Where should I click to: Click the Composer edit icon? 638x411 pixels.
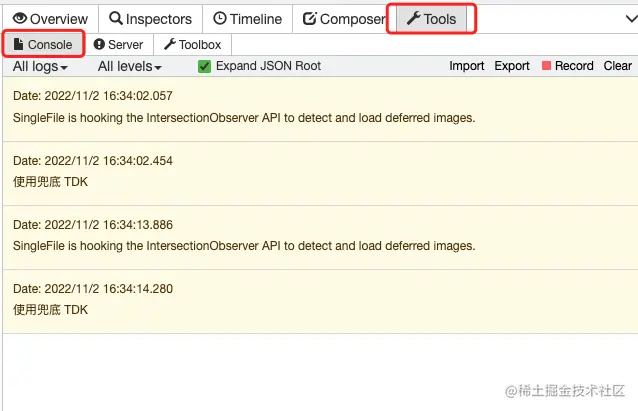(x=309, y=19)
